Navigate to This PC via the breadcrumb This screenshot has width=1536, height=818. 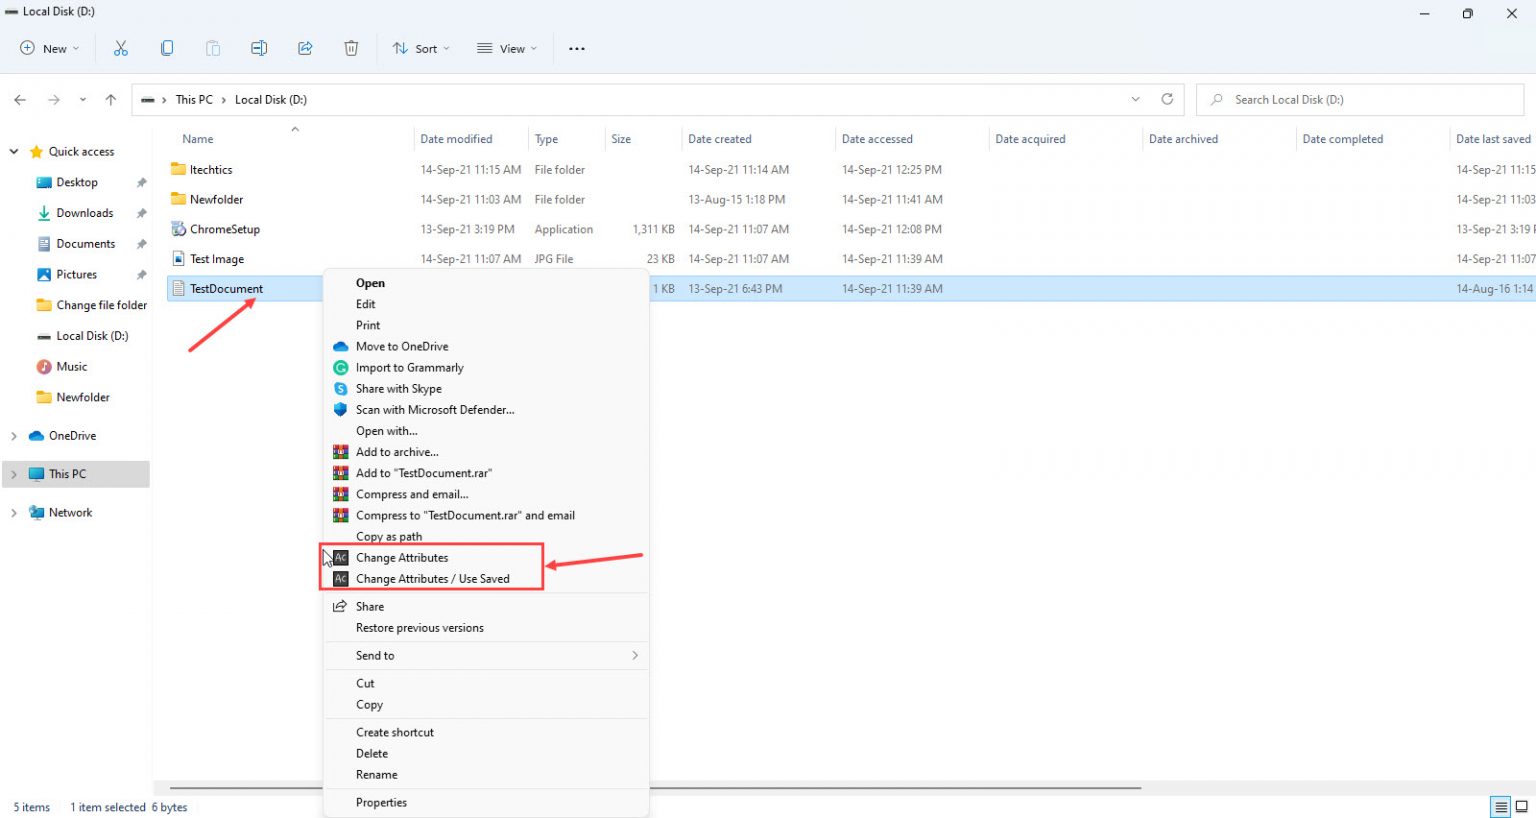pyautogui.click(x=193, y=99)
